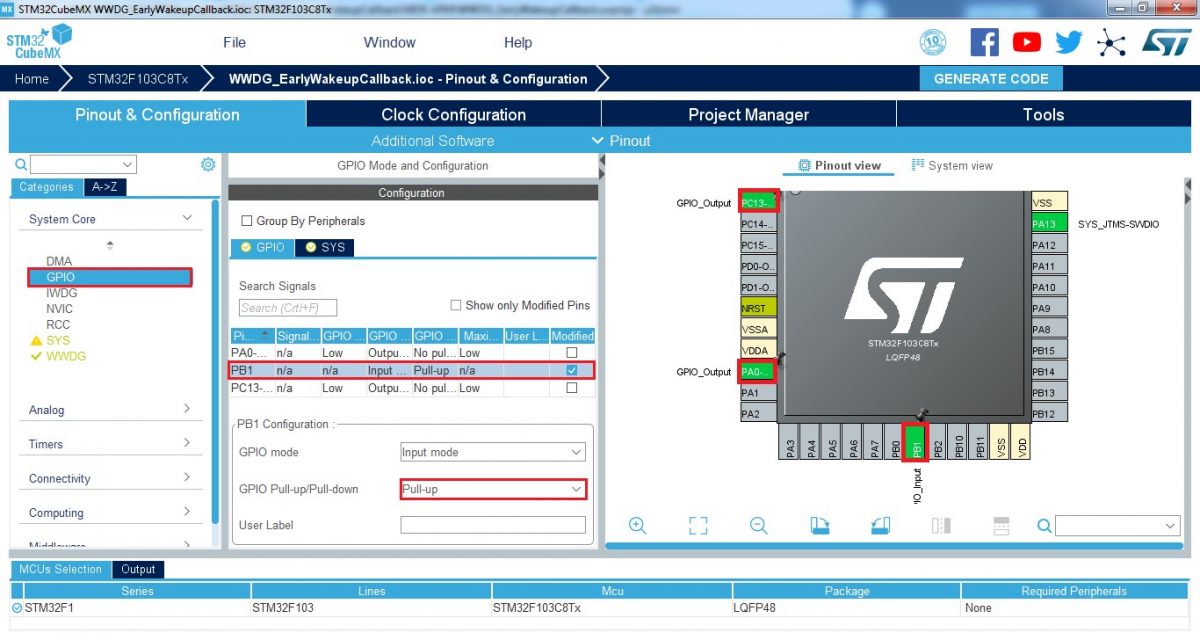This screenshot has height=640, width=1200.
Task: Rotate the chip view counterclockwise
Action: [880, 524]
